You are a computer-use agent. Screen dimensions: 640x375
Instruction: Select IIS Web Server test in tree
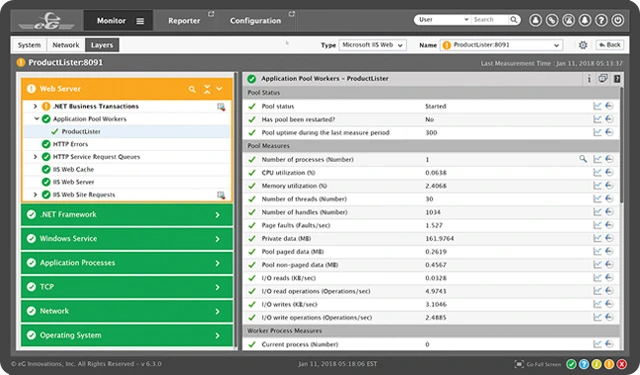[x=73, y=182]
